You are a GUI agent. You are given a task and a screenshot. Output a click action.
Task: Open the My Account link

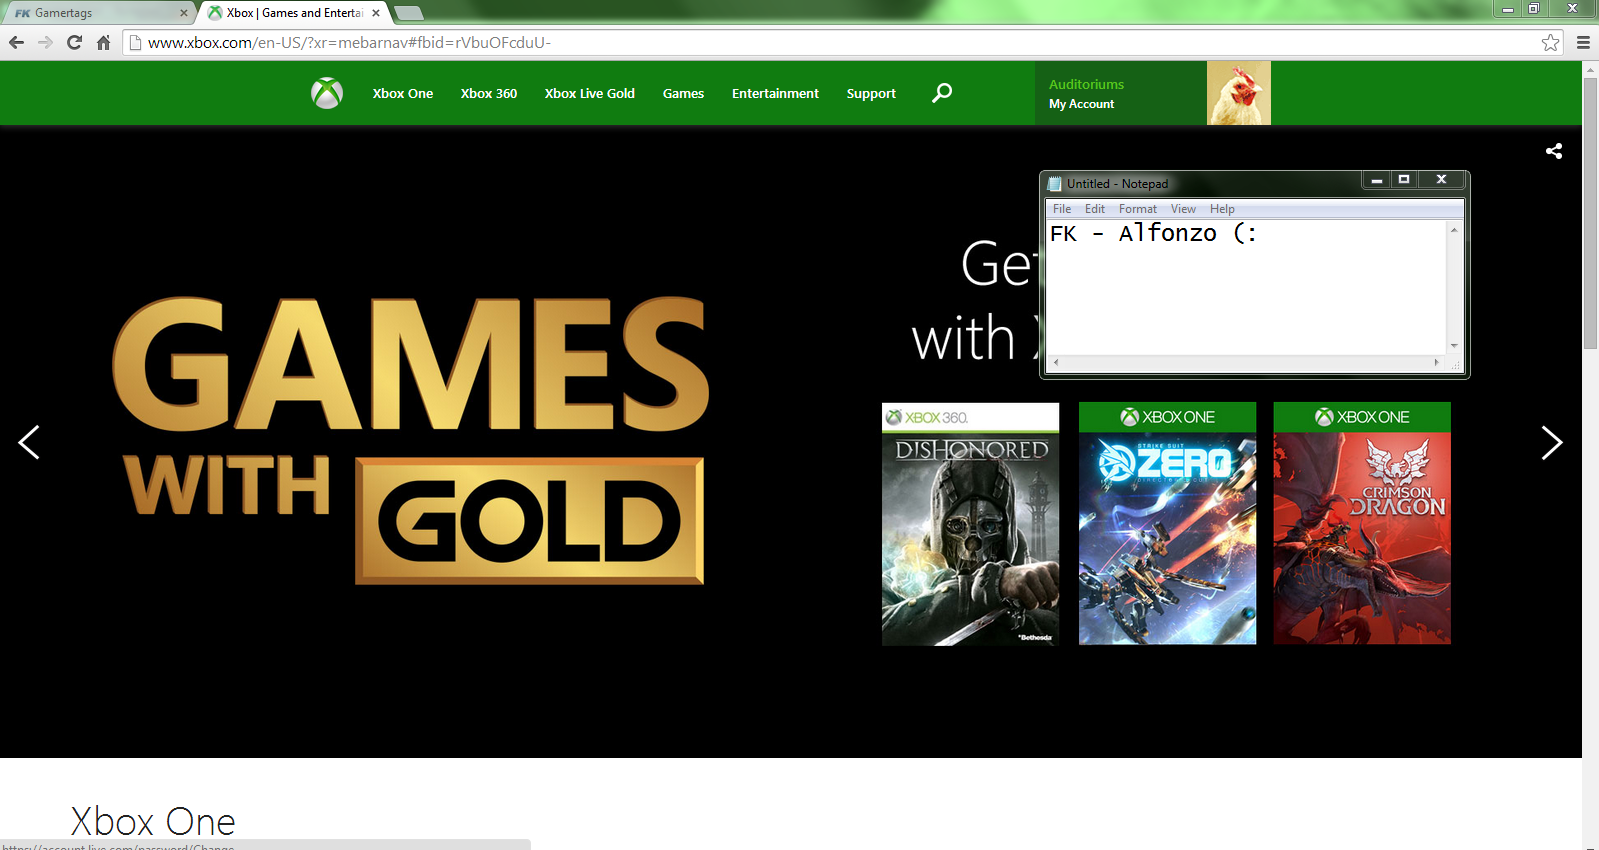1081,104
